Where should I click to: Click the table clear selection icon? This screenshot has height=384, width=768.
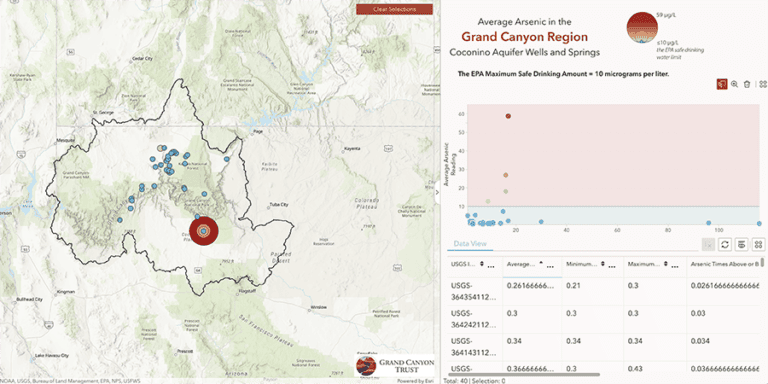coord(708,244)
